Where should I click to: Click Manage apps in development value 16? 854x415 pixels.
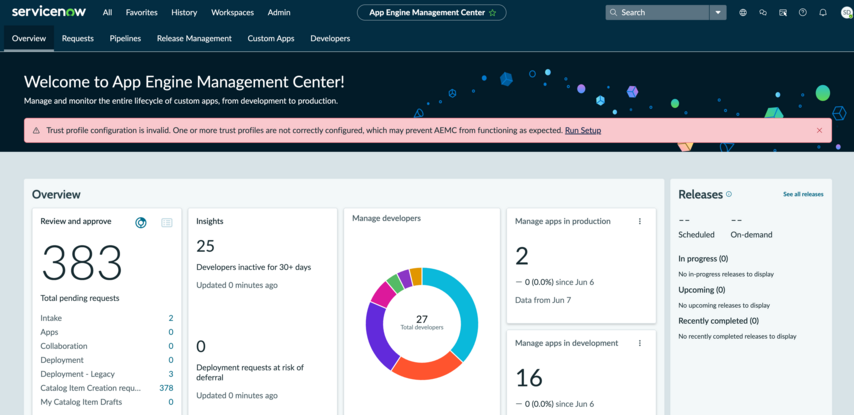[529, 378]
